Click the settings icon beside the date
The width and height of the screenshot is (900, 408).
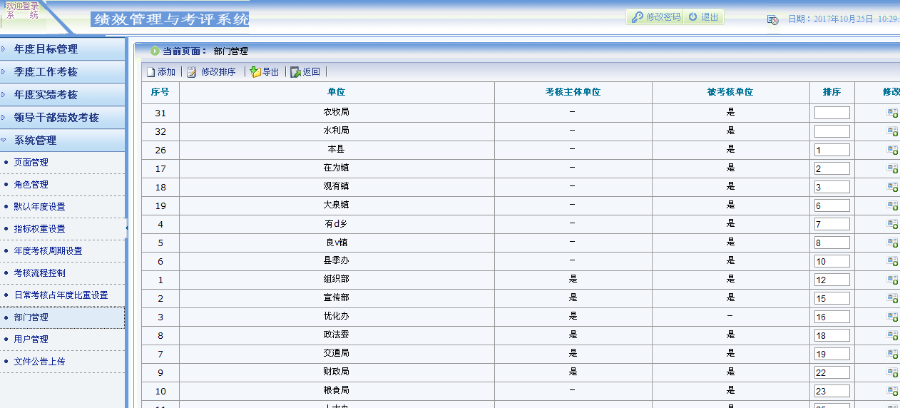click(773, 20)
